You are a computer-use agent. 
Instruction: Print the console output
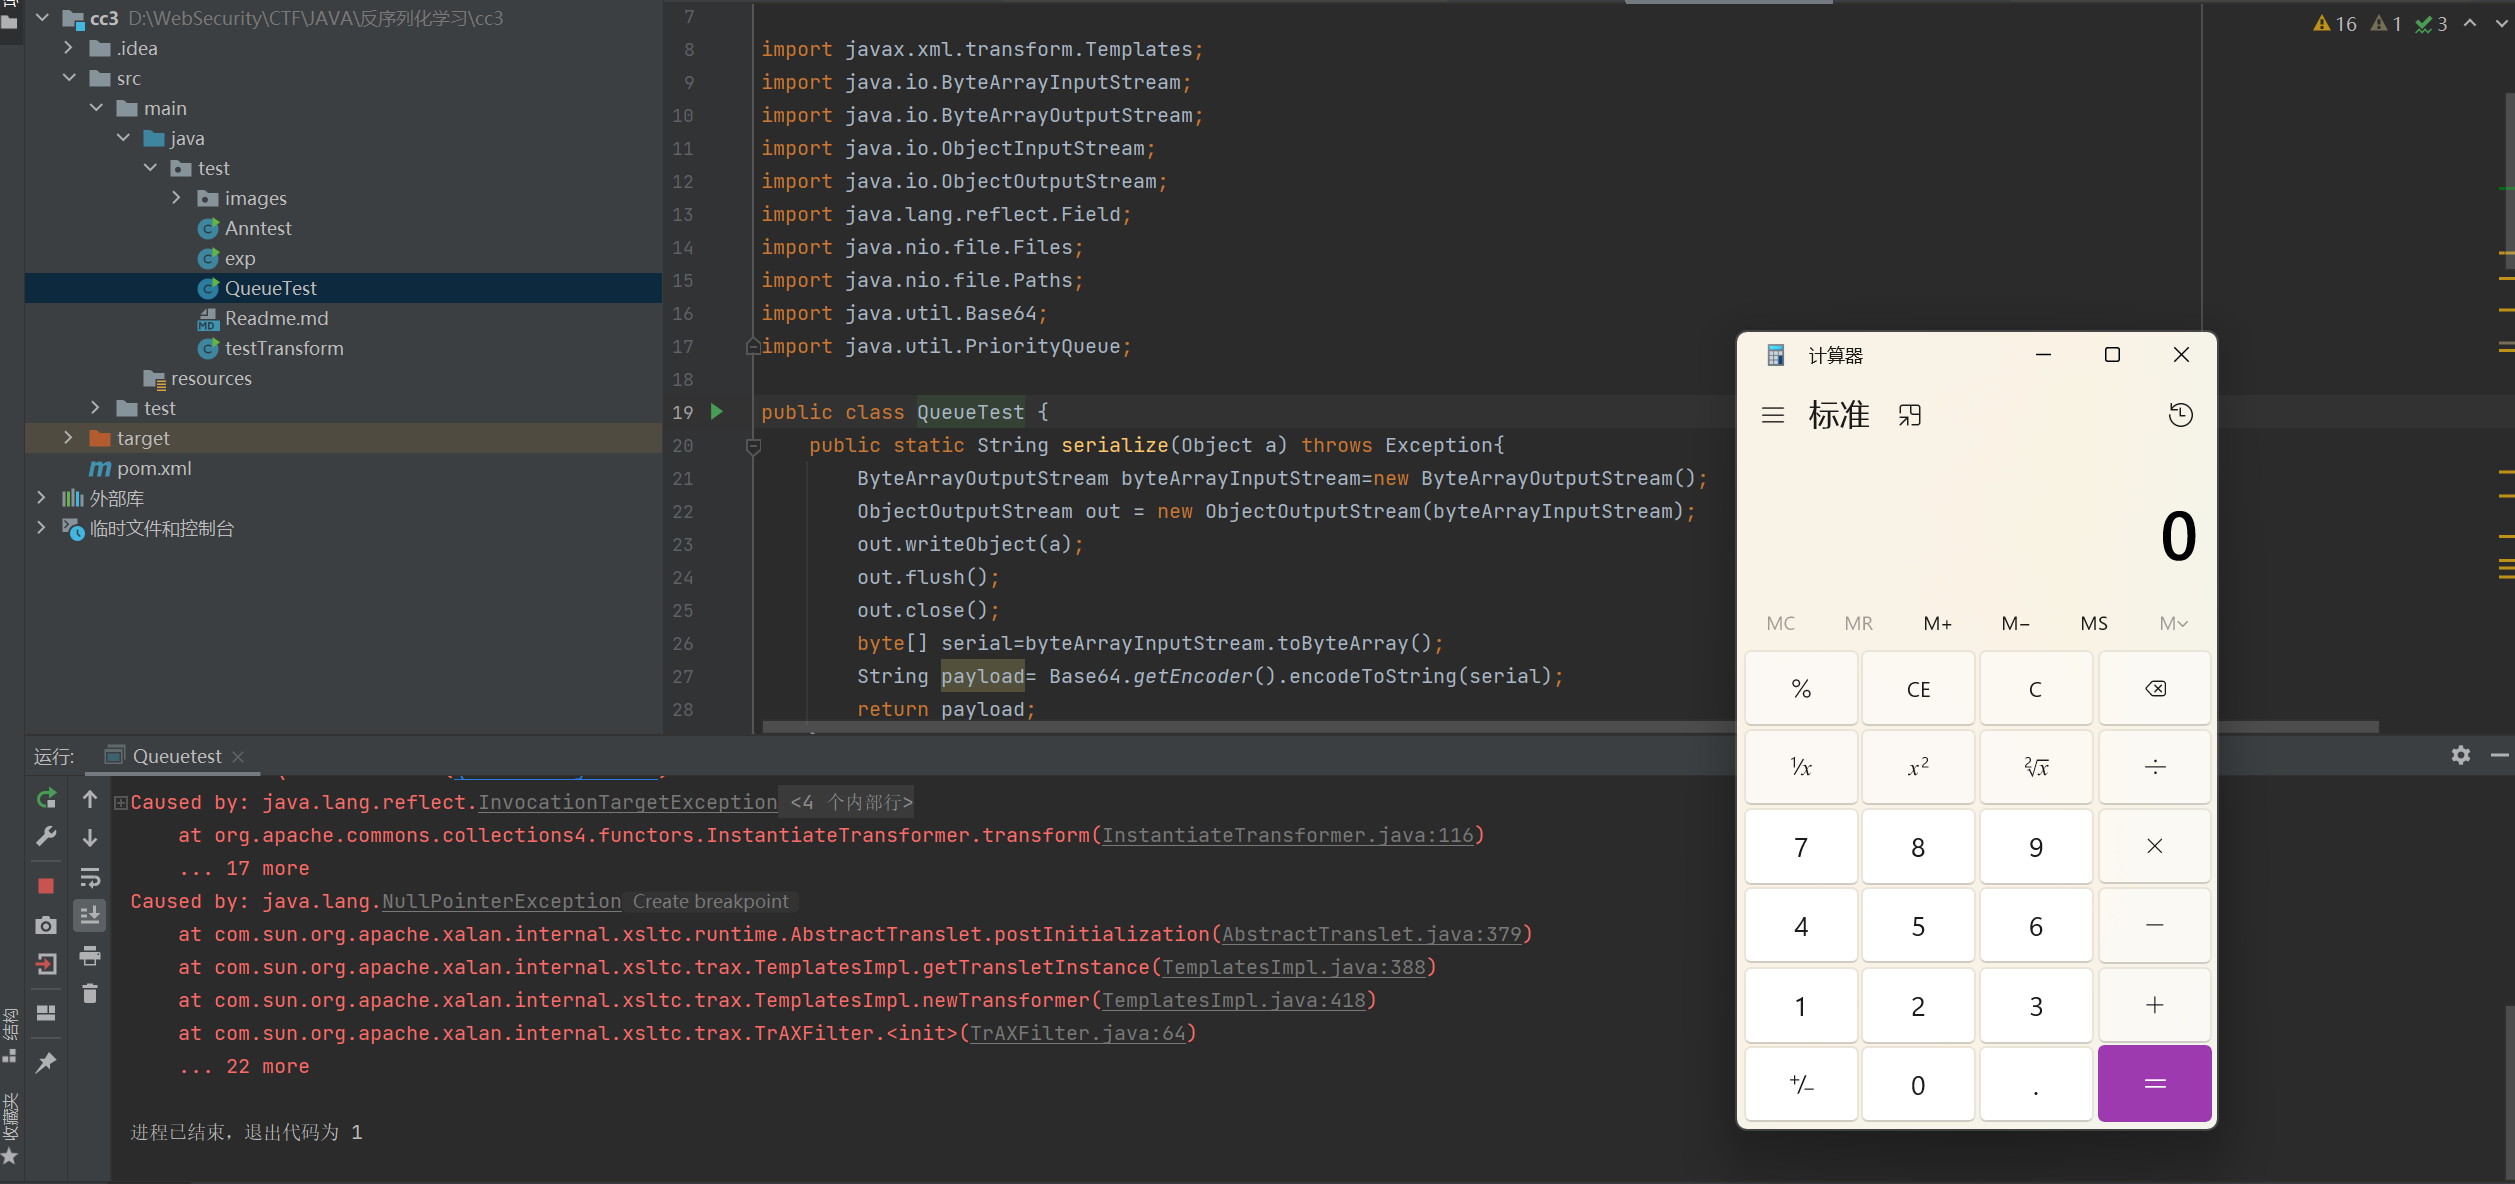click(x=90, y=955)
